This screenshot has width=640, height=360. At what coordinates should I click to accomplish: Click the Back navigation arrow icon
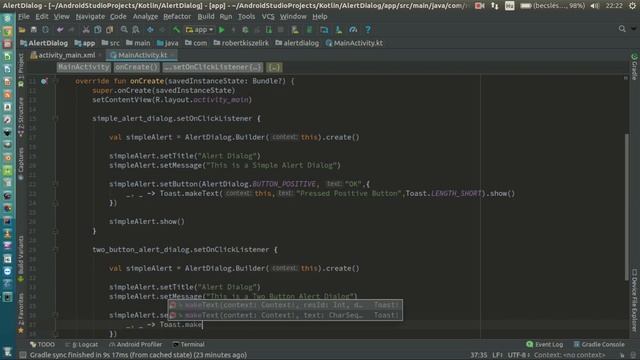tap(150, 30)
